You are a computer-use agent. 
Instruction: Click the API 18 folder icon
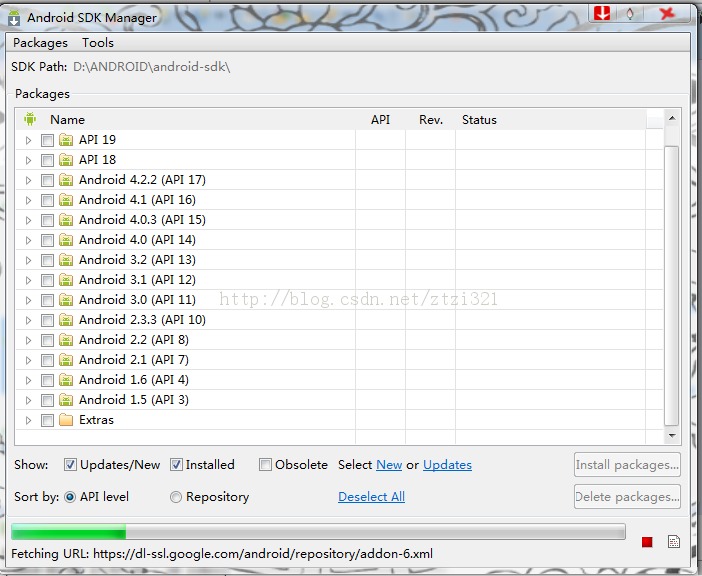coord(66,160)
